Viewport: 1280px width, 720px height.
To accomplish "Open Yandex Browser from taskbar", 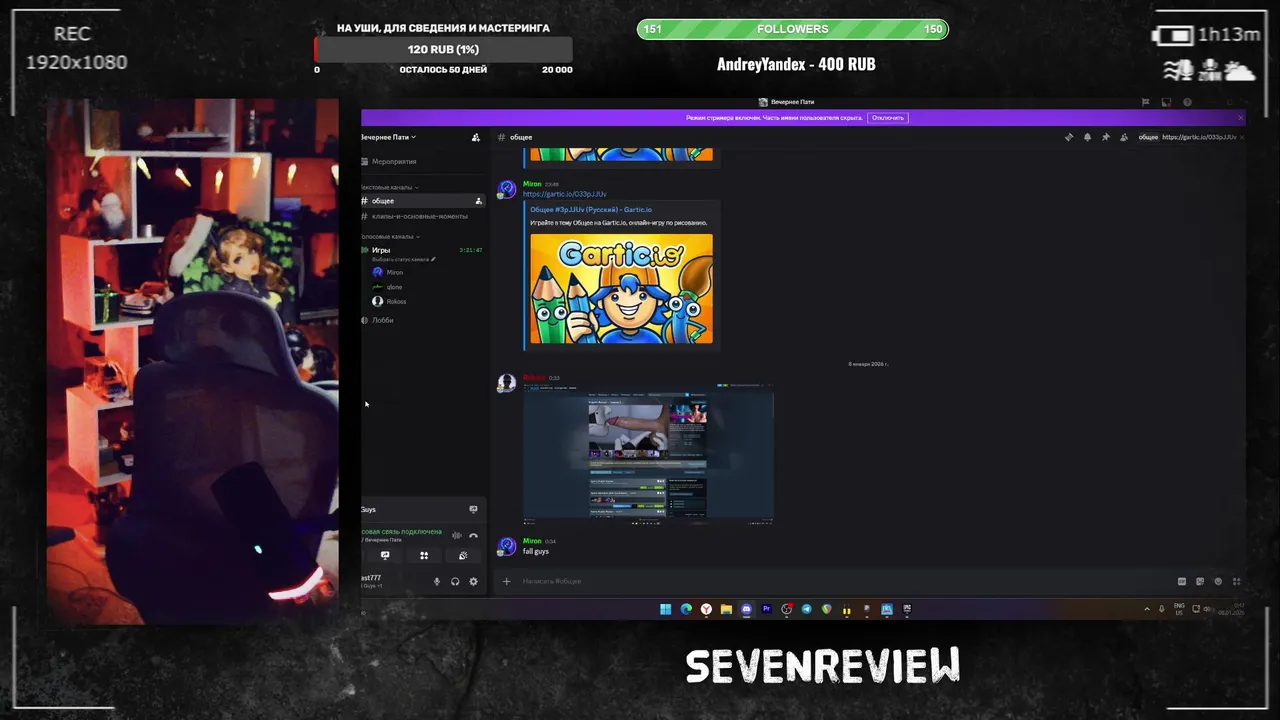I will point(706,609).
